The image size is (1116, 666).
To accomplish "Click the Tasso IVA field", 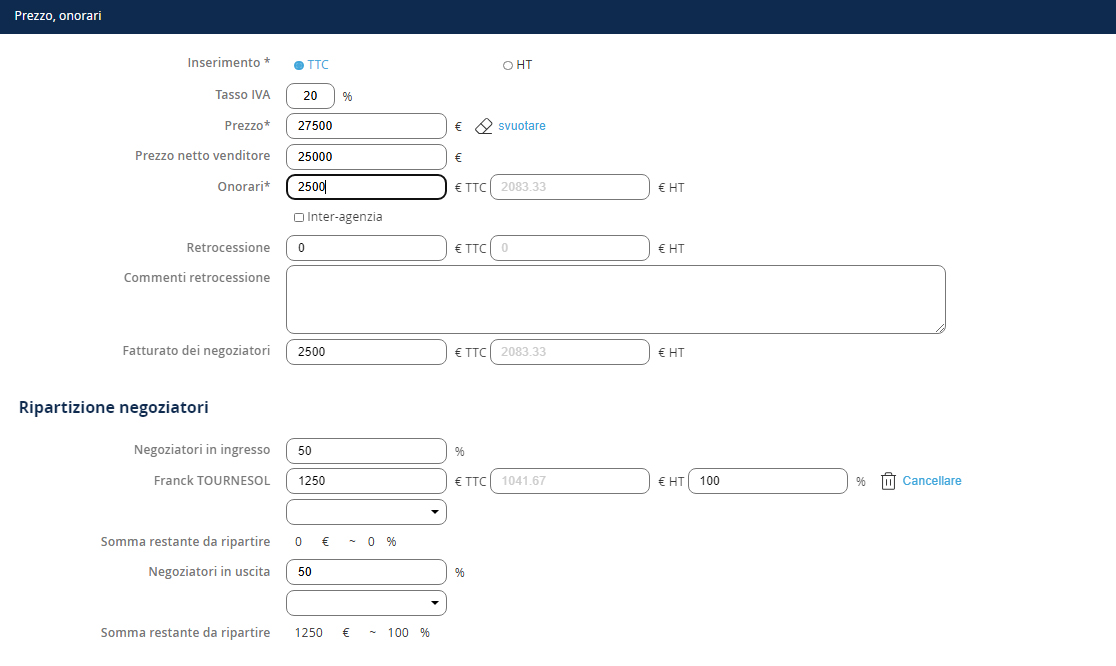I will click(310, 96).
